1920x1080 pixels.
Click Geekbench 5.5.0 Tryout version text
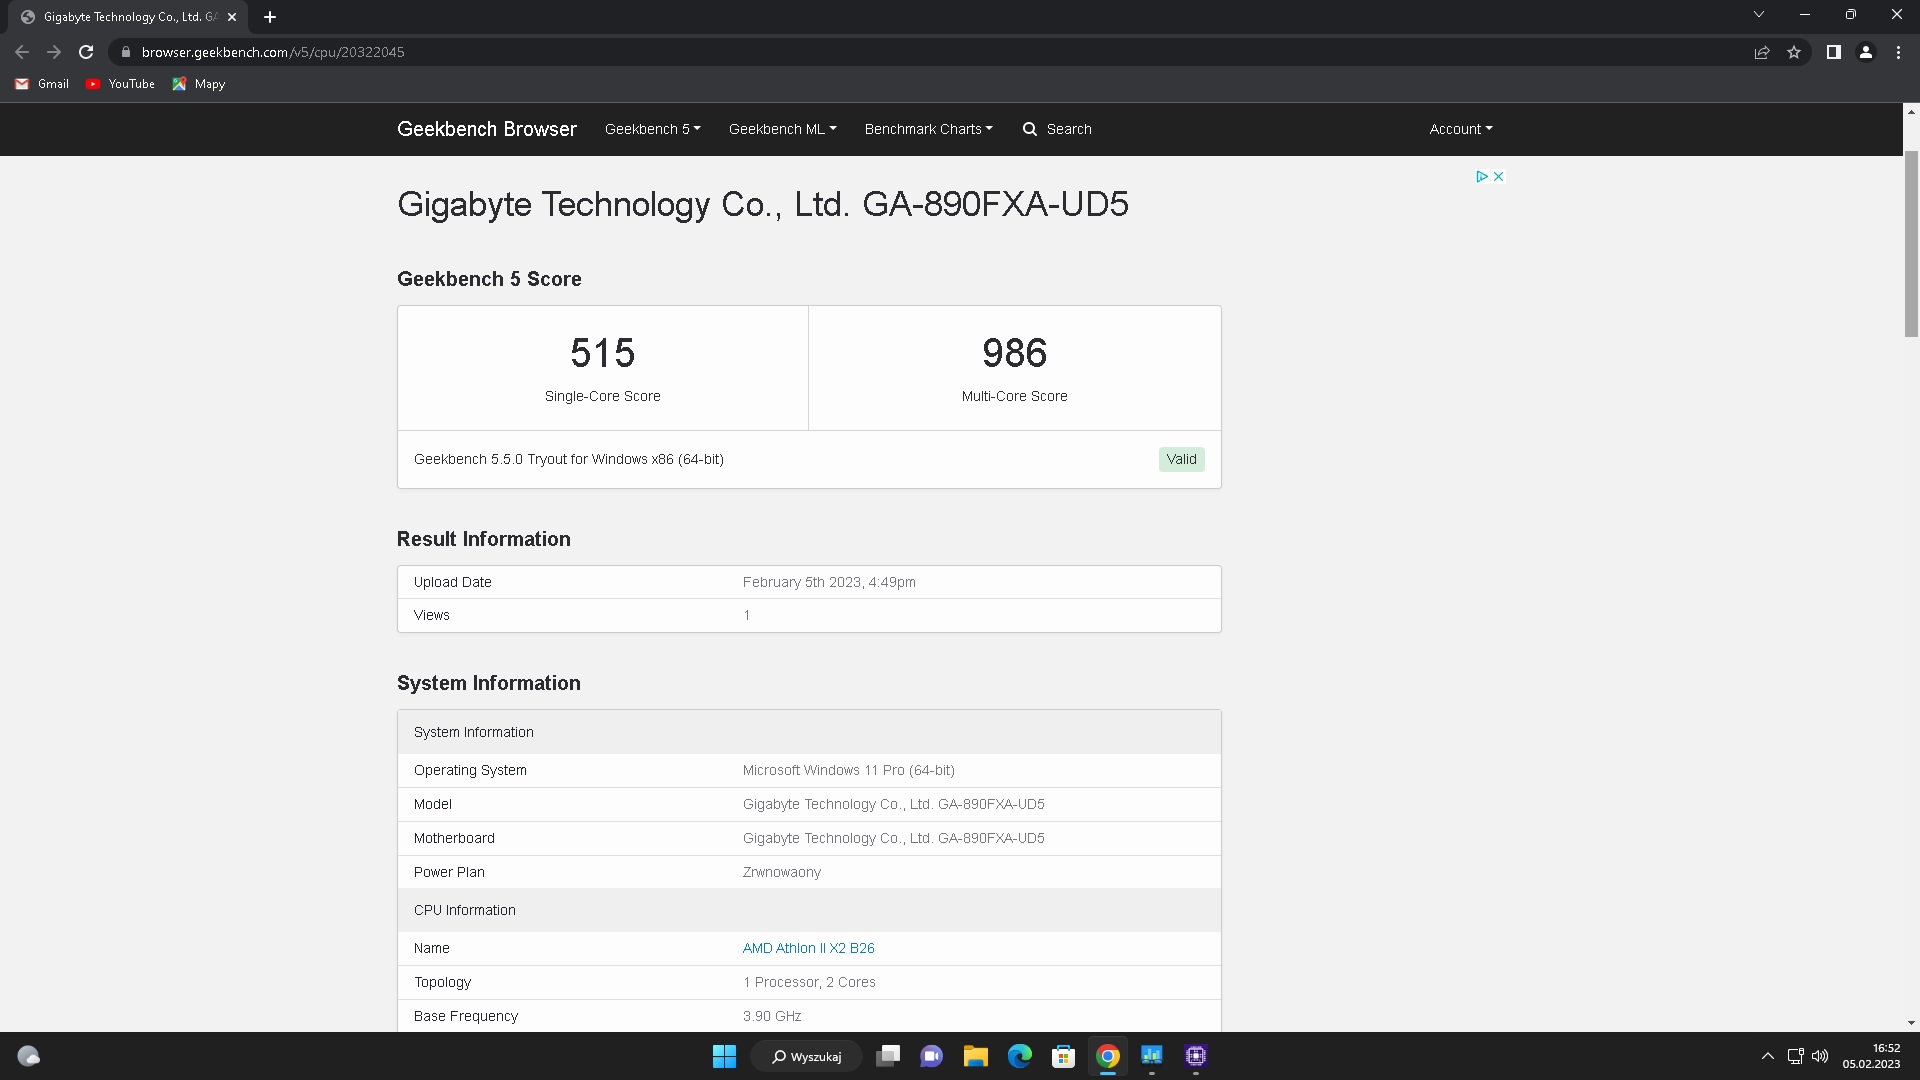click(x=569, y=459)
